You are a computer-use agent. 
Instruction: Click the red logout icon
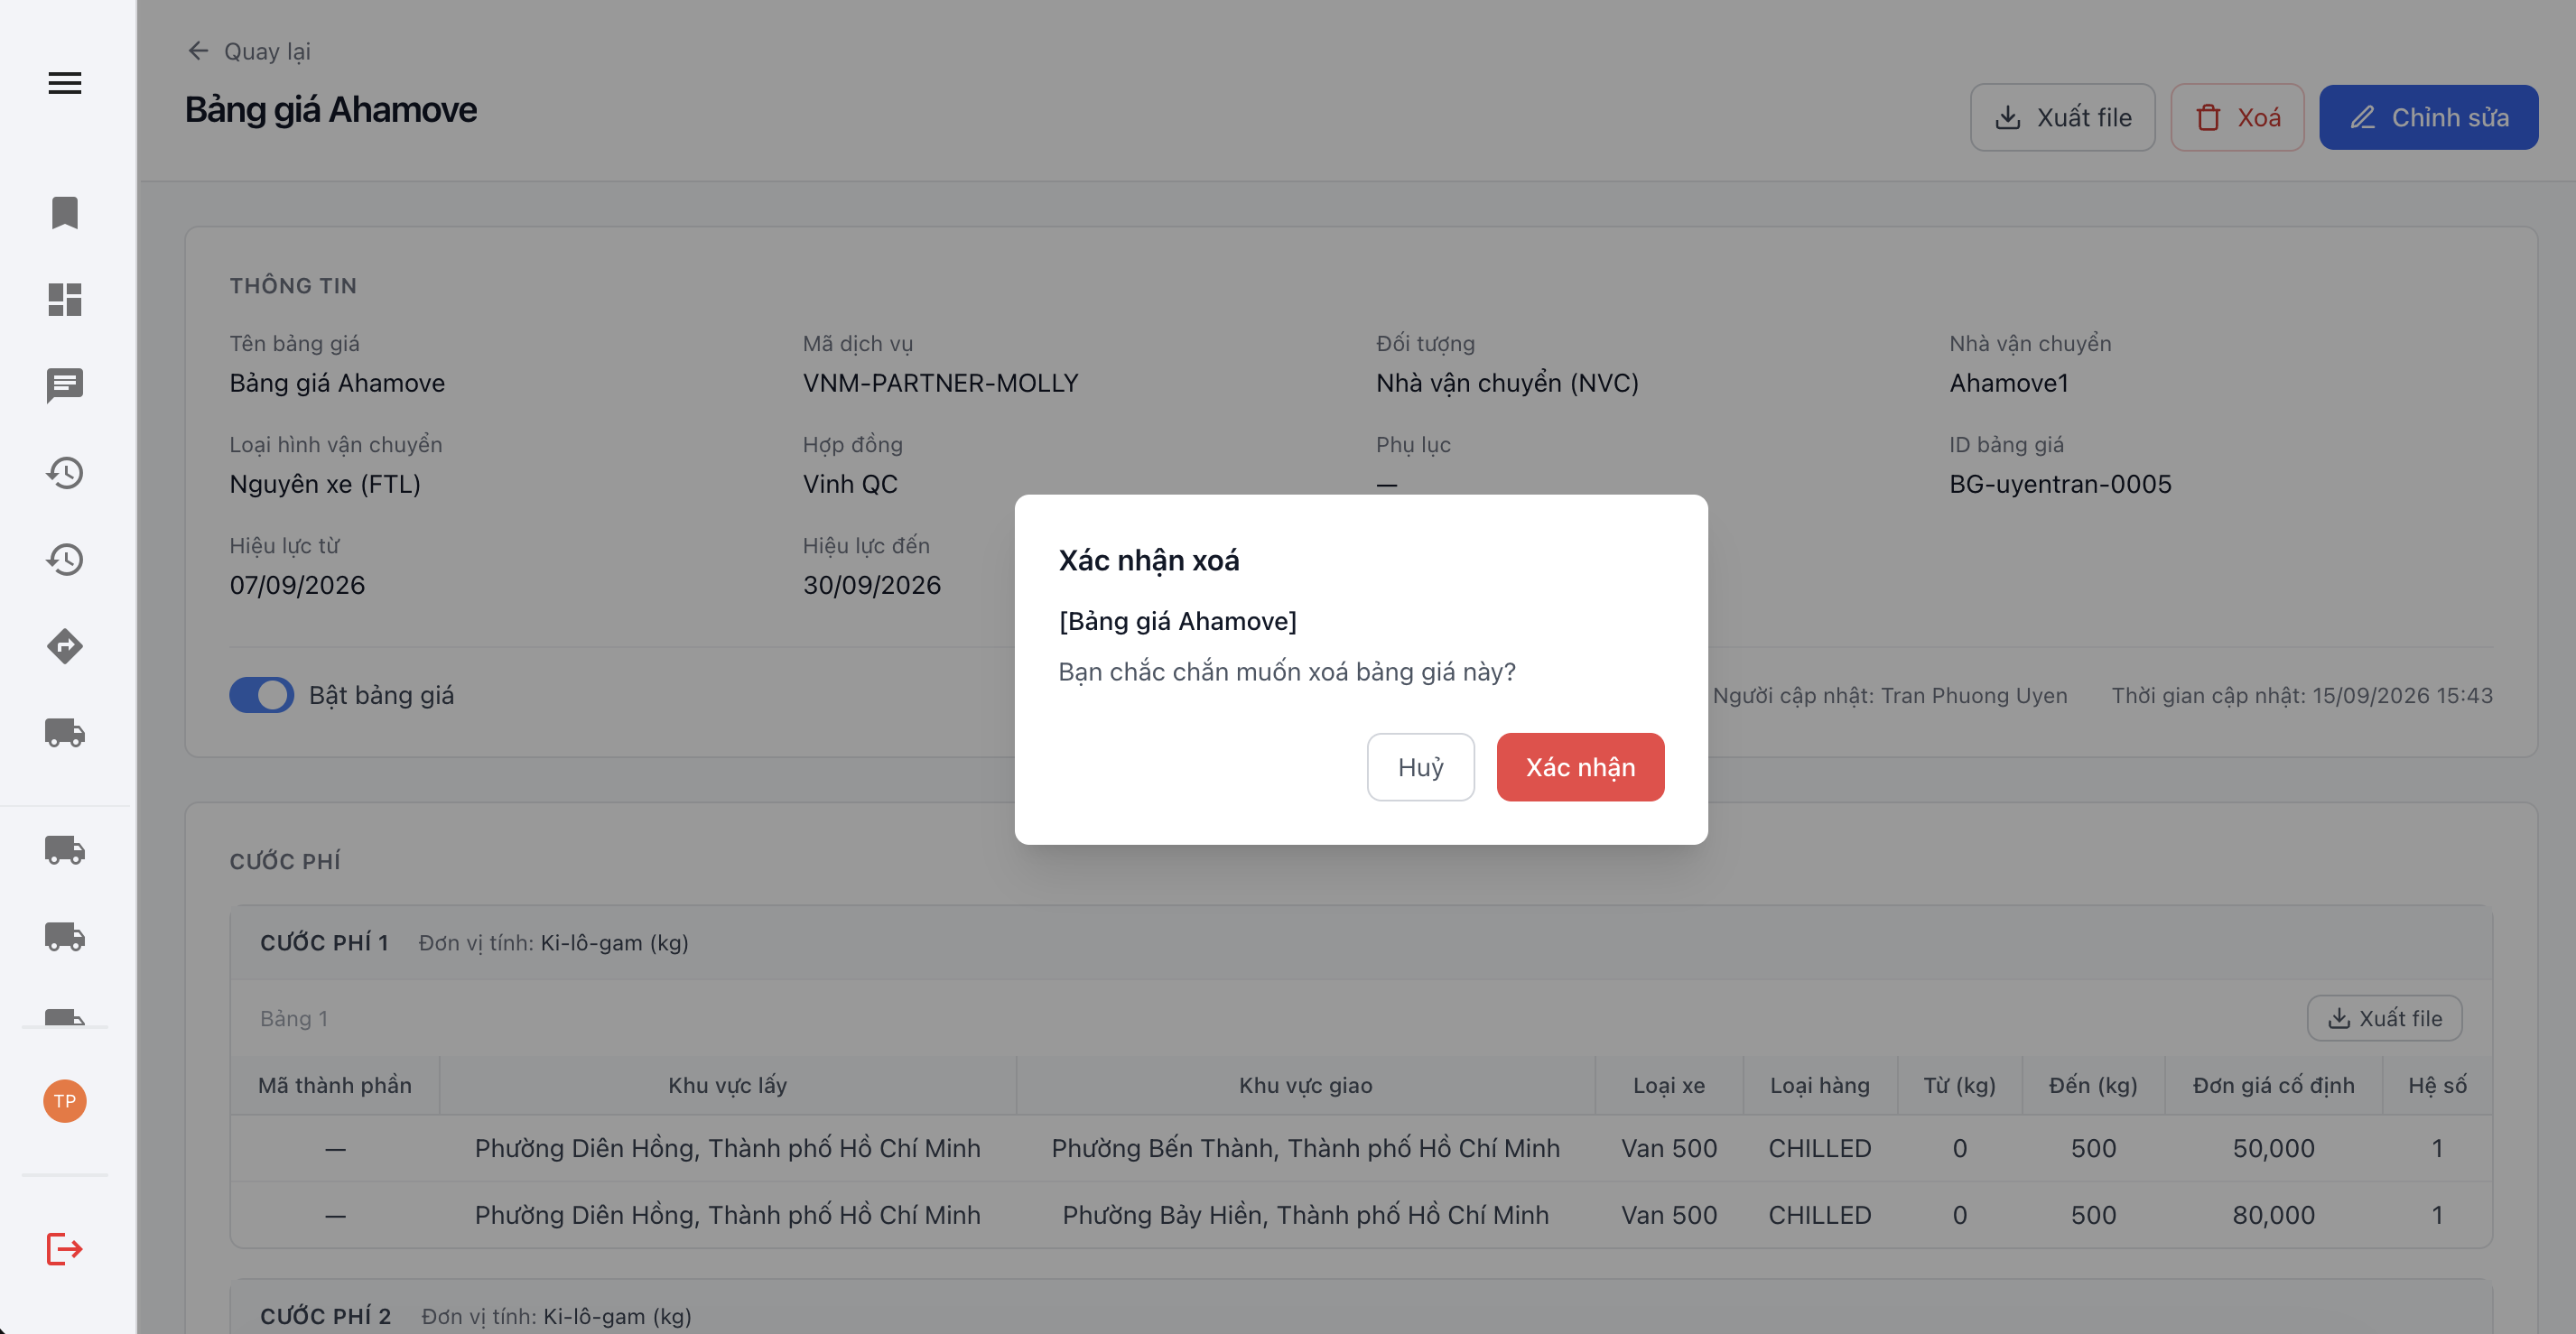pyautogui.click(x=65, y=1248)
